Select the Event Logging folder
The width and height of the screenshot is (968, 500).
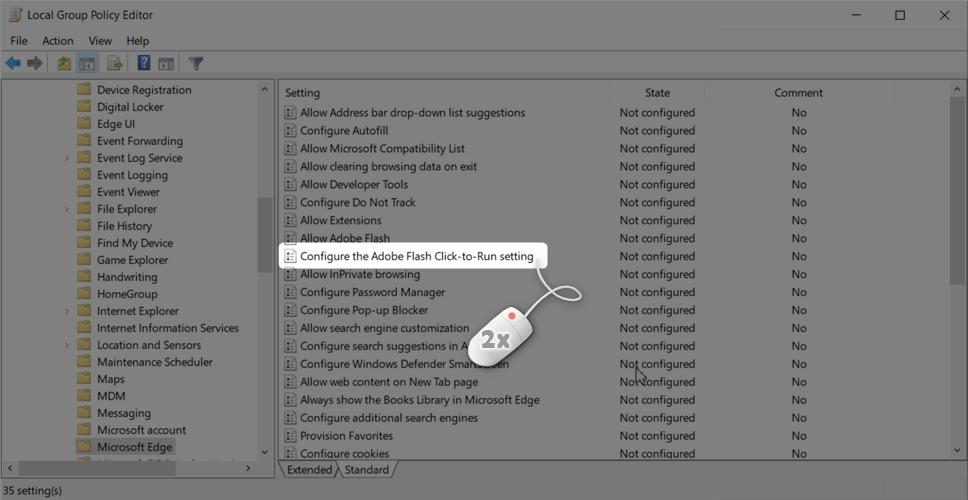coord(133,175)
